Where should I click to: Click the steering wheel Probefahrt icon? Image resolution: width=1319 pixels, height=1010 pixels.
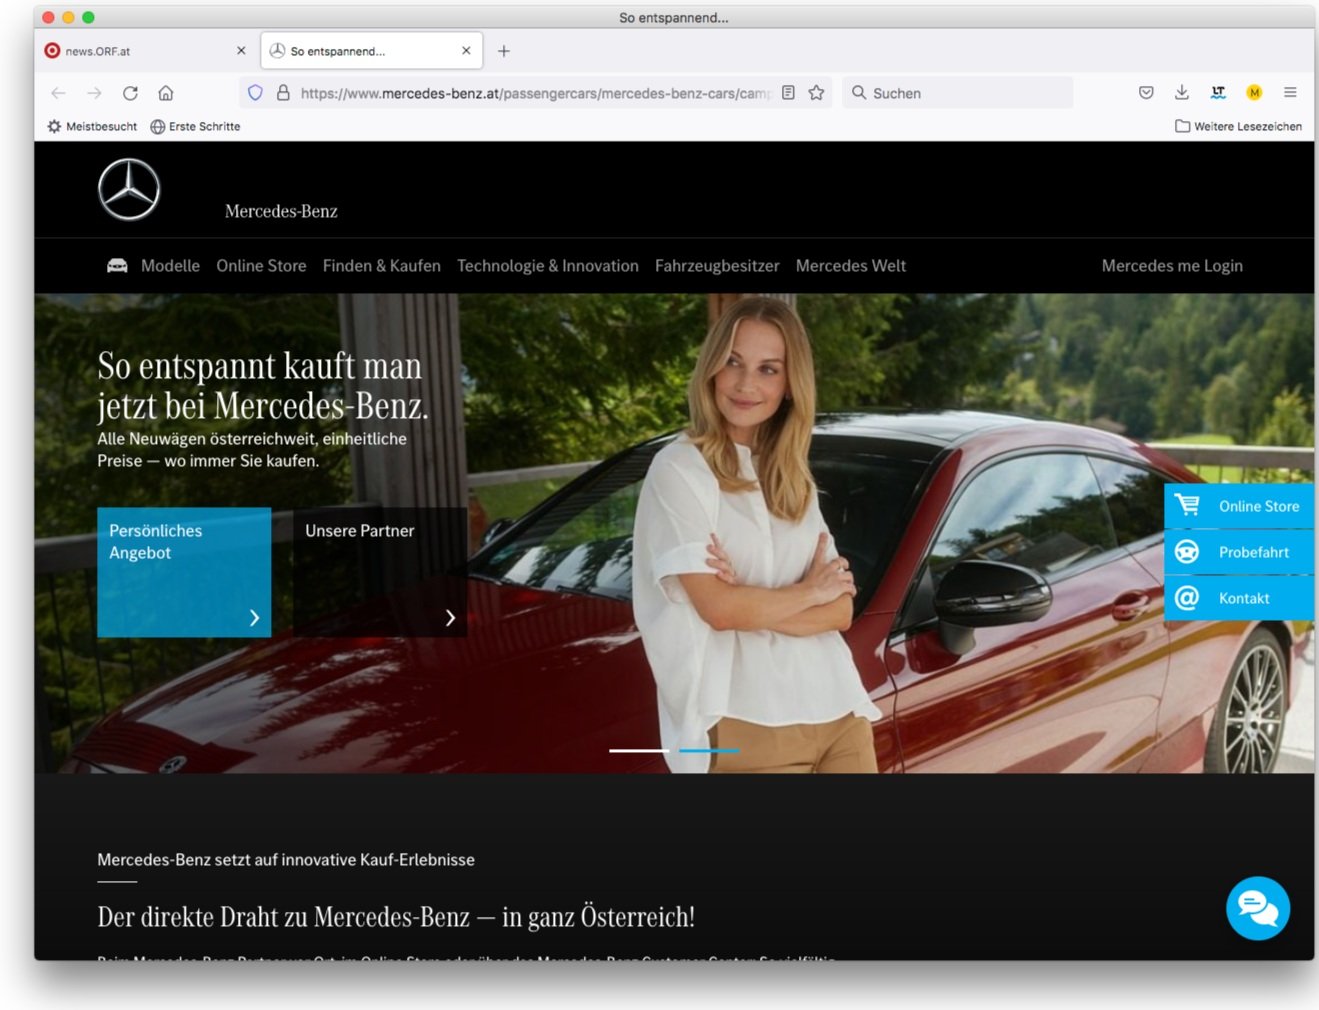pos(1187,552)
